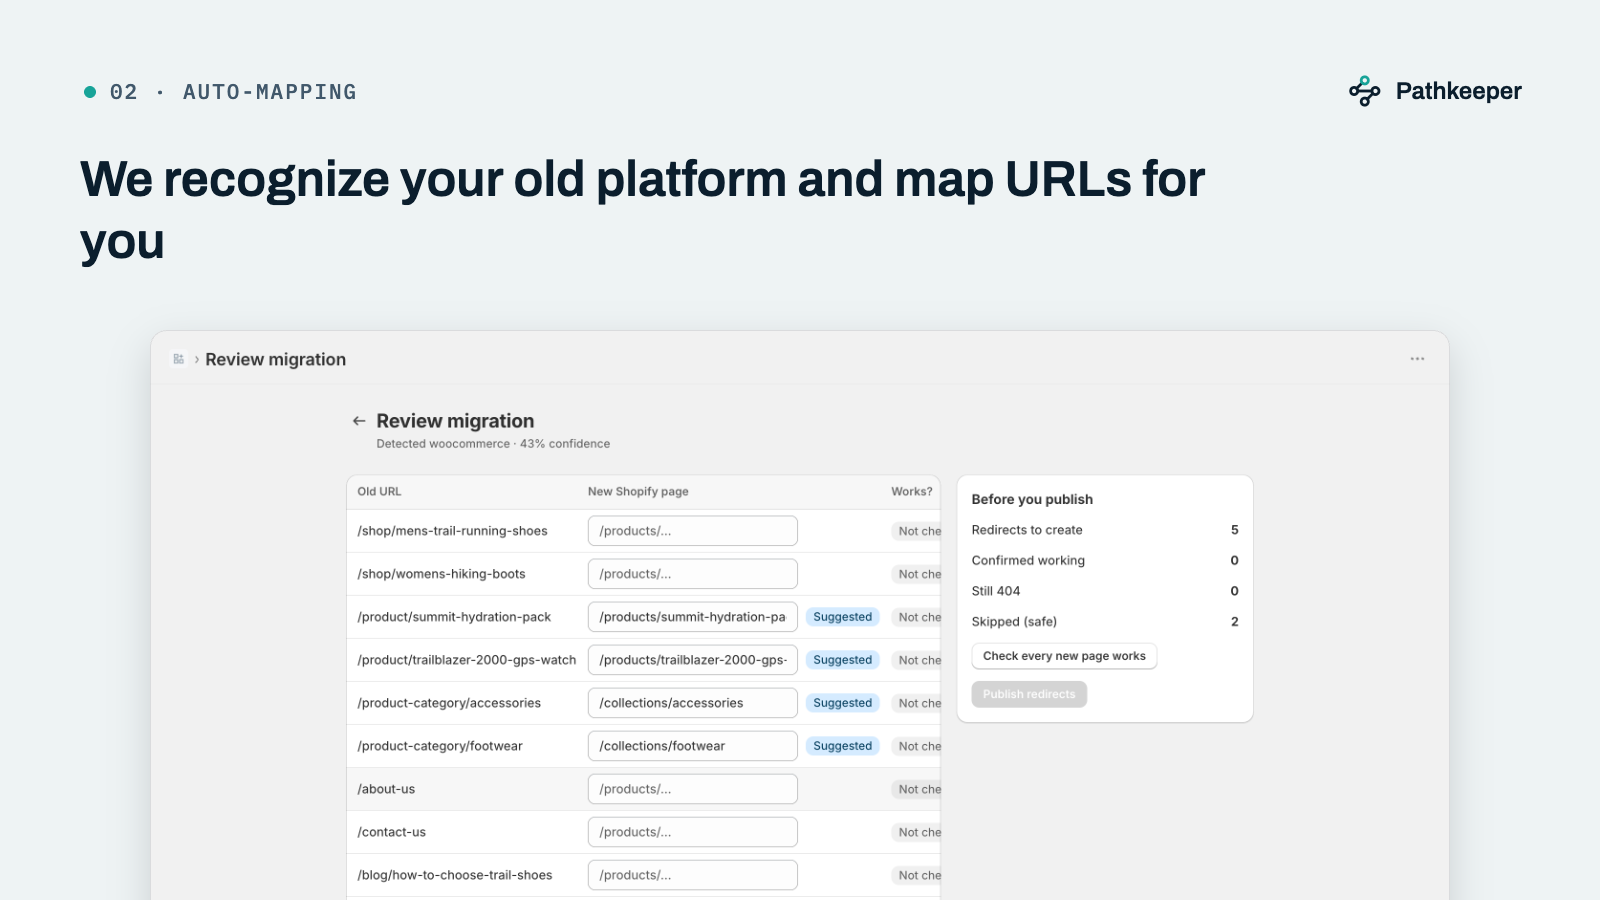
Task: Select the /product/summit-hydration-pack old URL
Action: point(454,617)
